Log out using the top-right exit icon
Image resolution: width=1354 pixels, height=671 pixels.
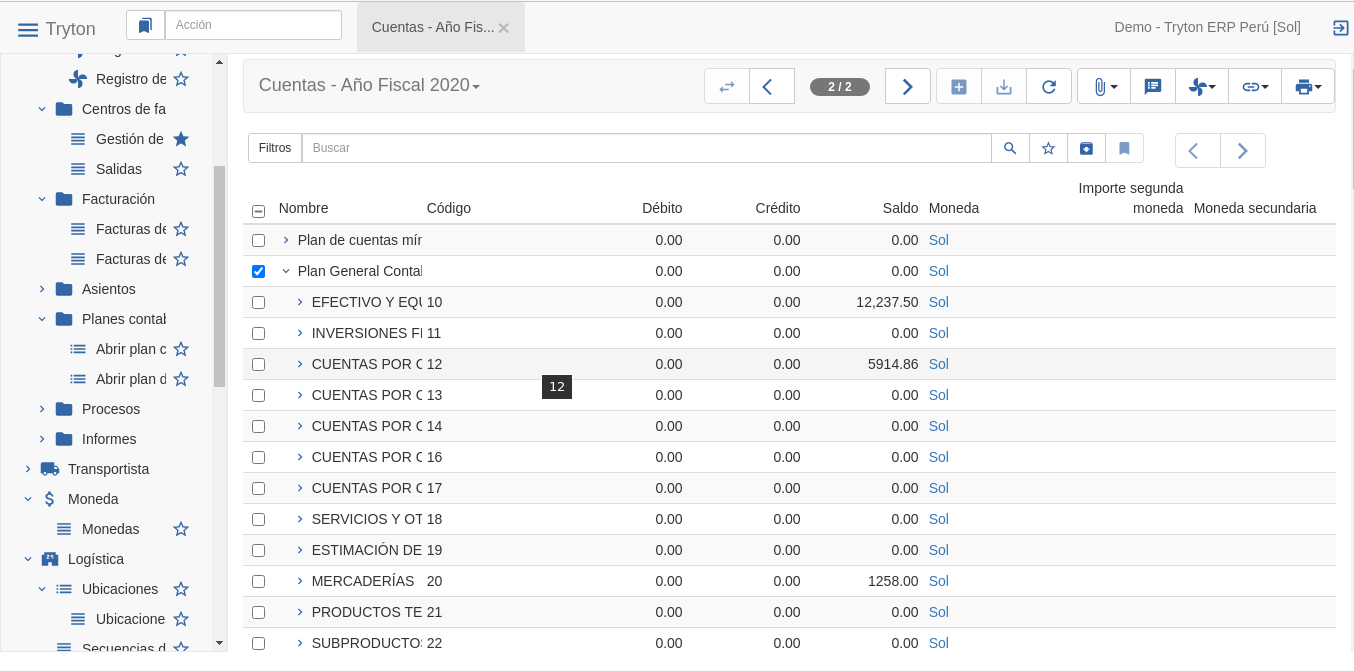click(1341, 28)
